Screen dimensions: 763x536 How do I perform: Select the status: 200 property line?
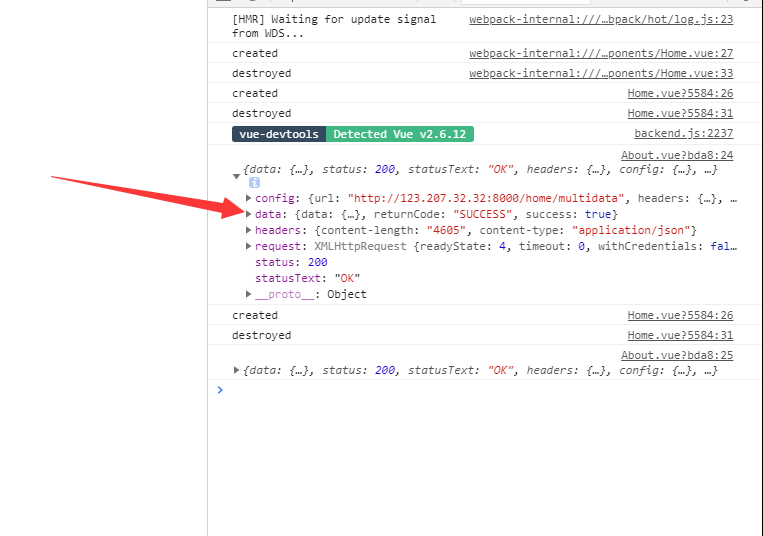pyautogui.click(x=291, y=262)
